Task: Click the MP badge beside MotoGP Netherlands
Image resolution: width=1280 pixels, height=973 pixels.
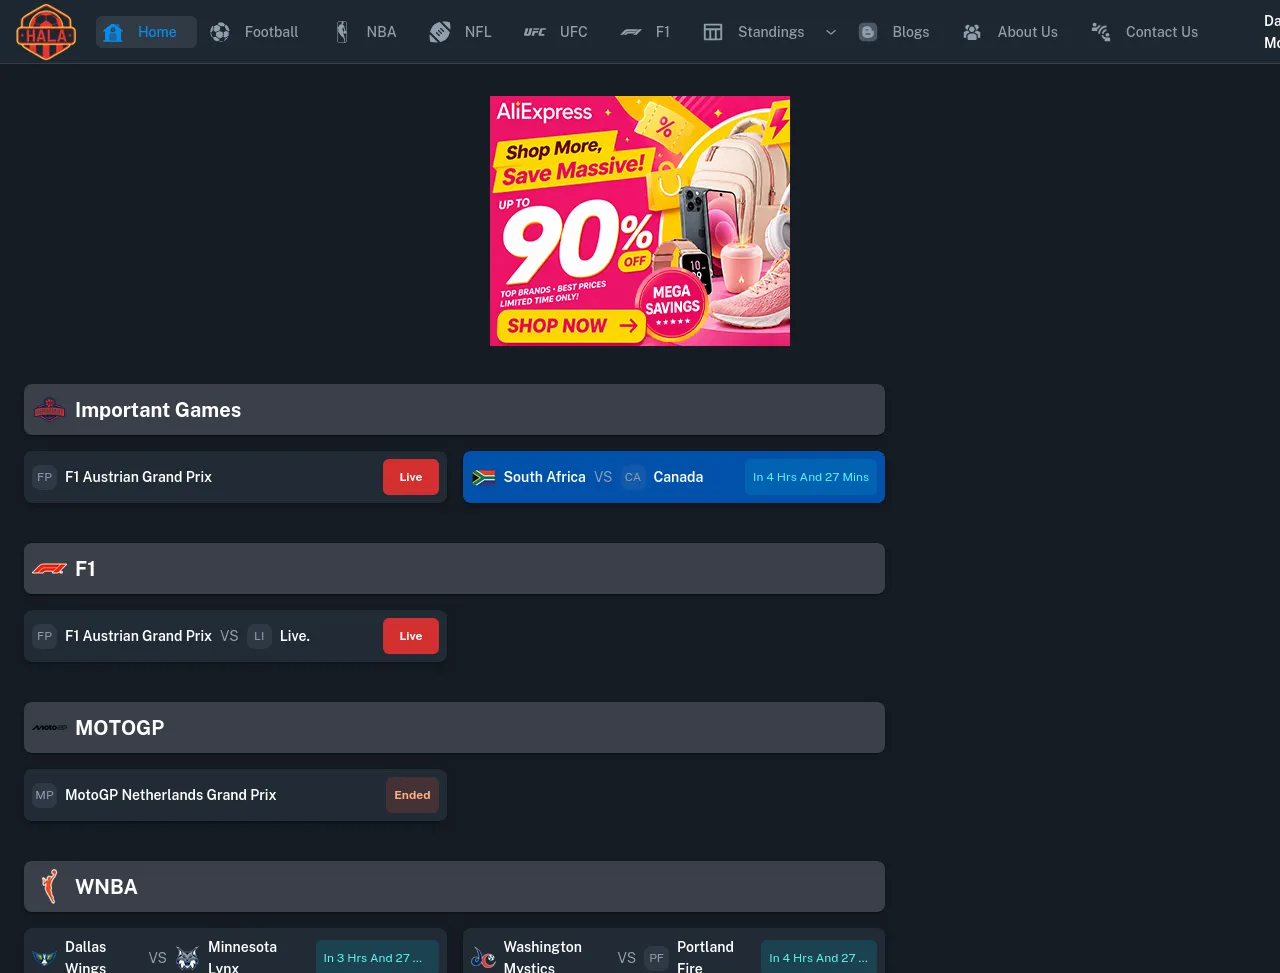Action: coord(44,795)
